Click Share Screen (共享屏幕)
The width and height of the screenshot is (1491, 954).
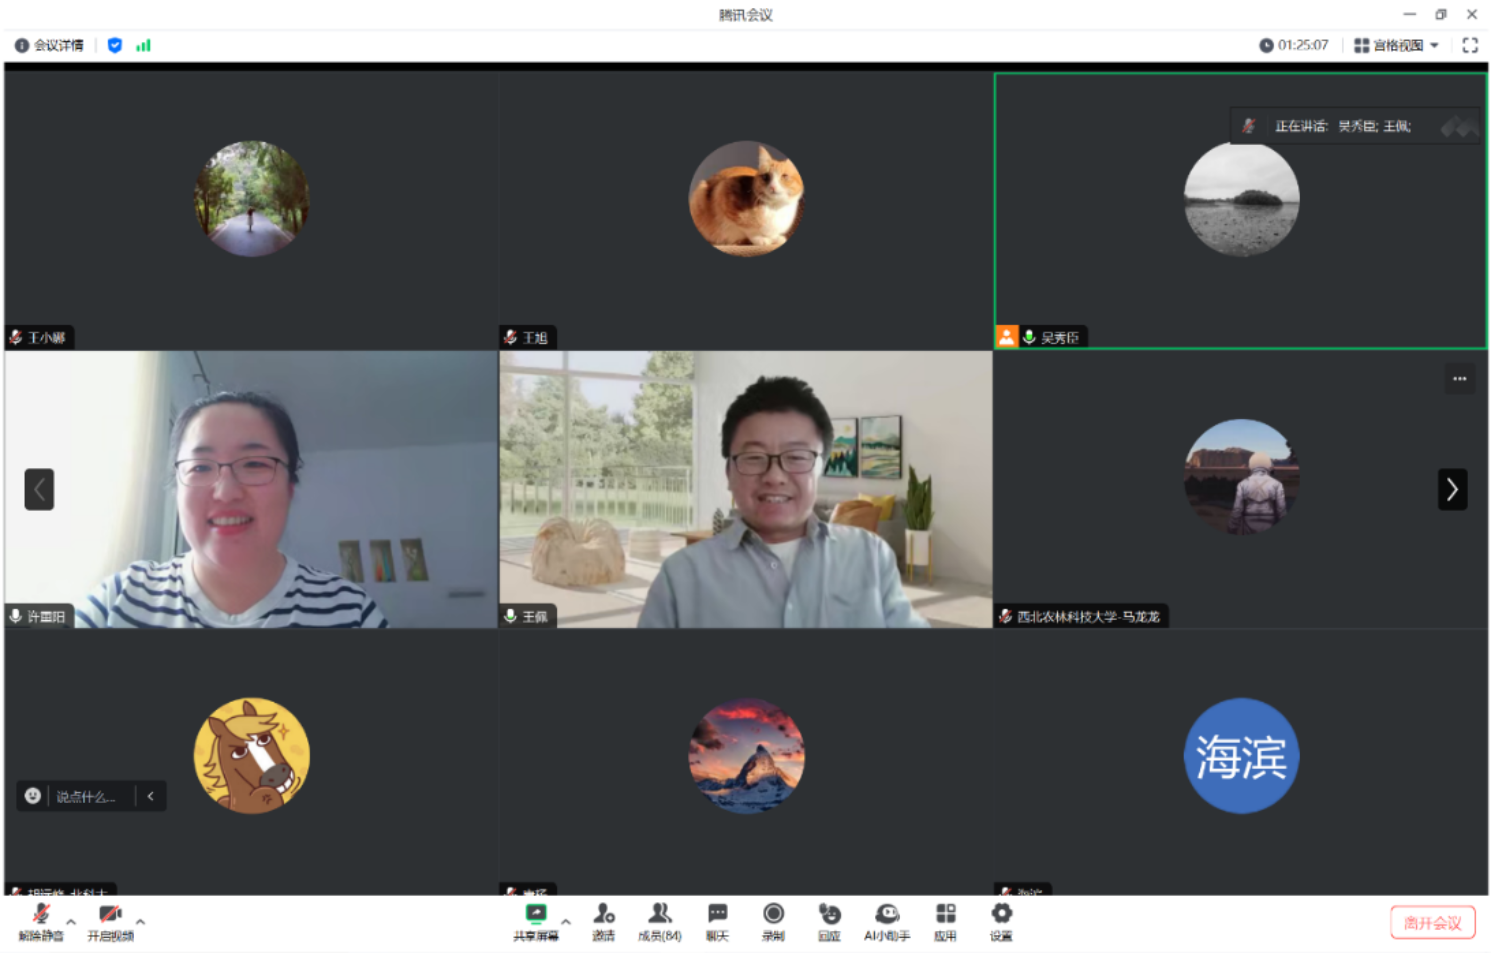[x=536, y=921]
